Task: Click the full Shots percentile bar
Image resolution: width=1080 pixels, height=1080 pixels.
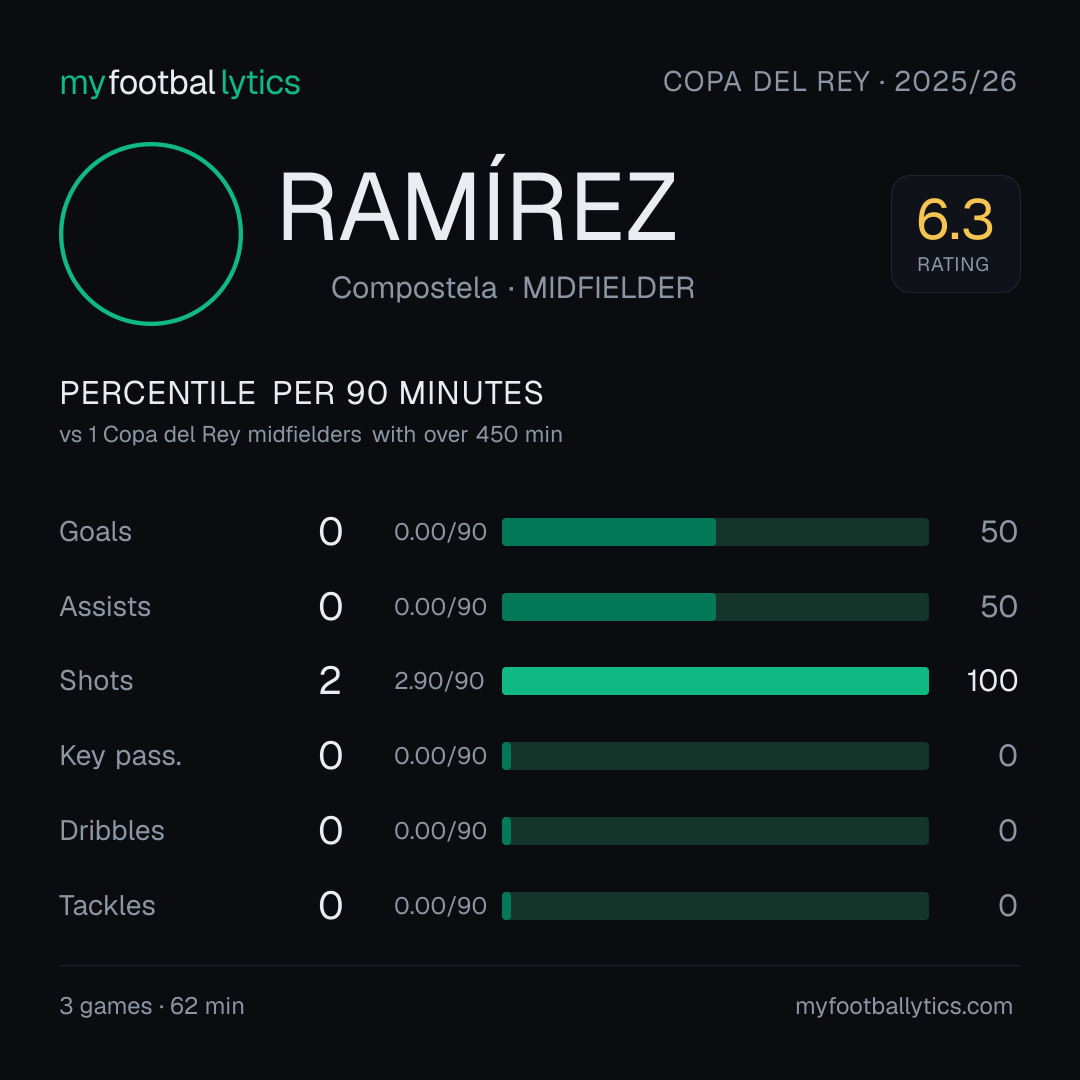Action: tap(715, 681)
